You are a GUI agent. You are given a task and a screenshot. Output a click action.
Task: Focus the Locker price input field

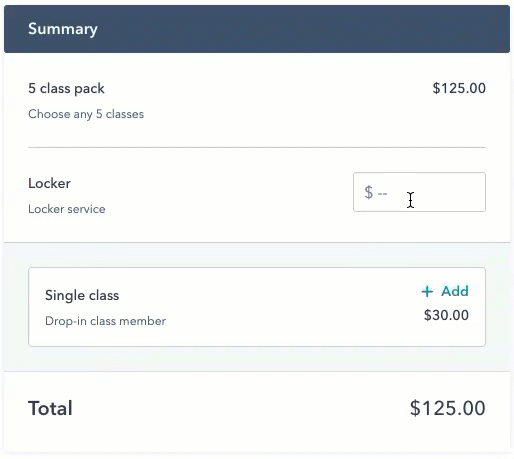click(x=419, y=192)
